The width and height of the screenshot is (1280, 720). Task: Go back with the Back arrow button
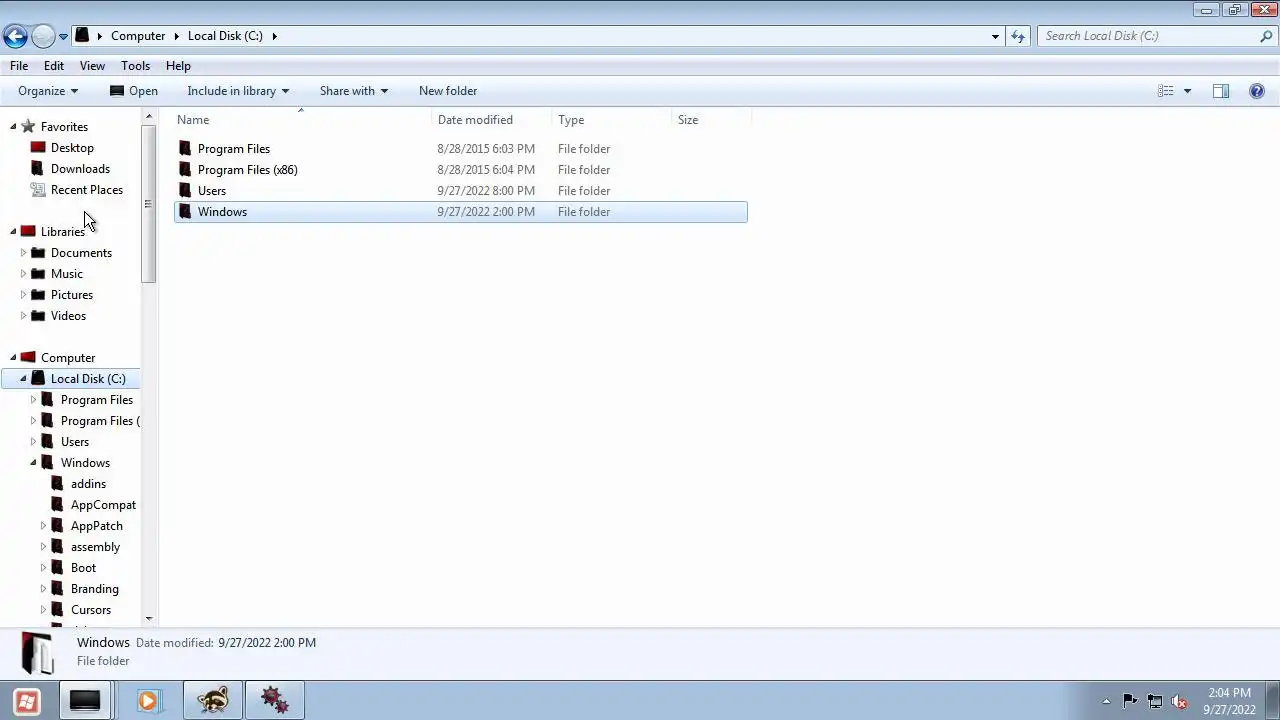[x=14, y=37]
